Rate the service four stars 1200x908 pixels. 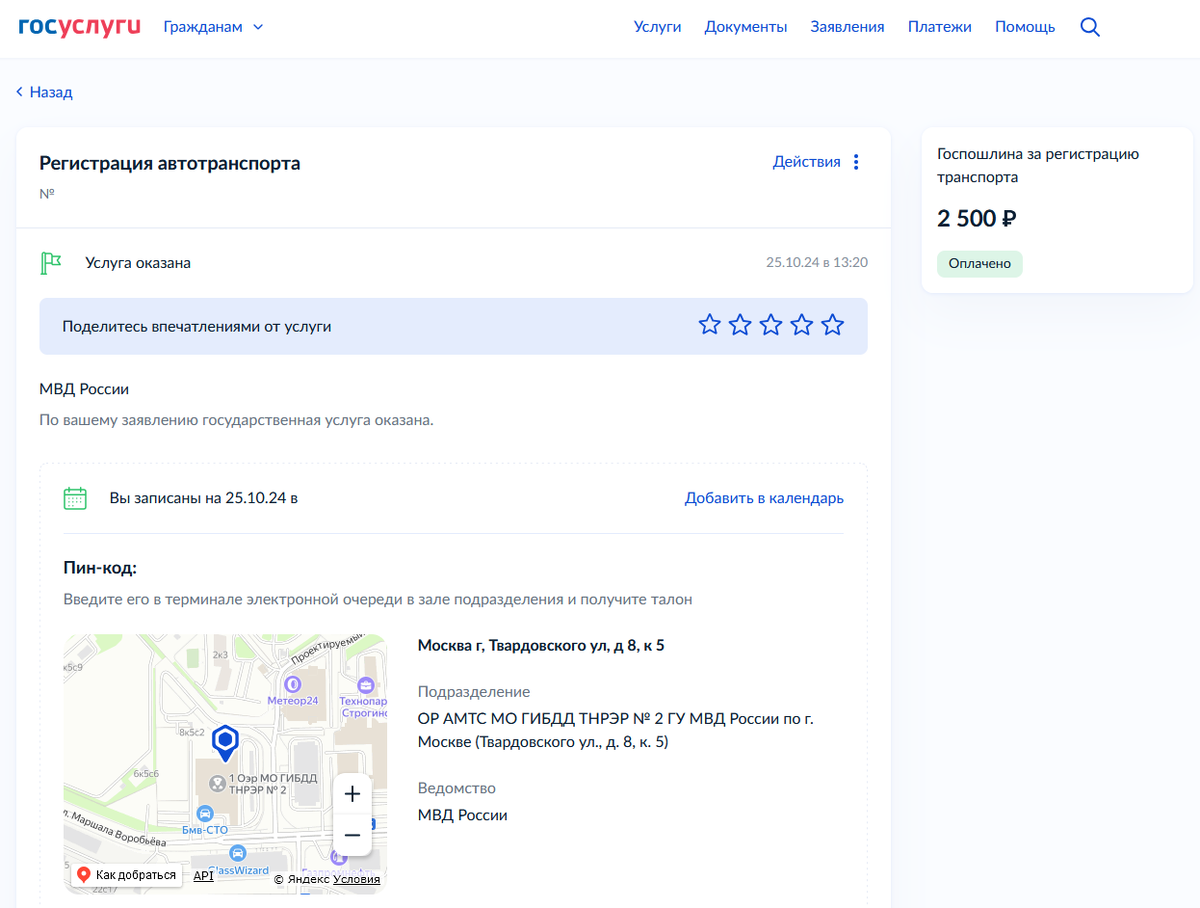coord(802,325)
